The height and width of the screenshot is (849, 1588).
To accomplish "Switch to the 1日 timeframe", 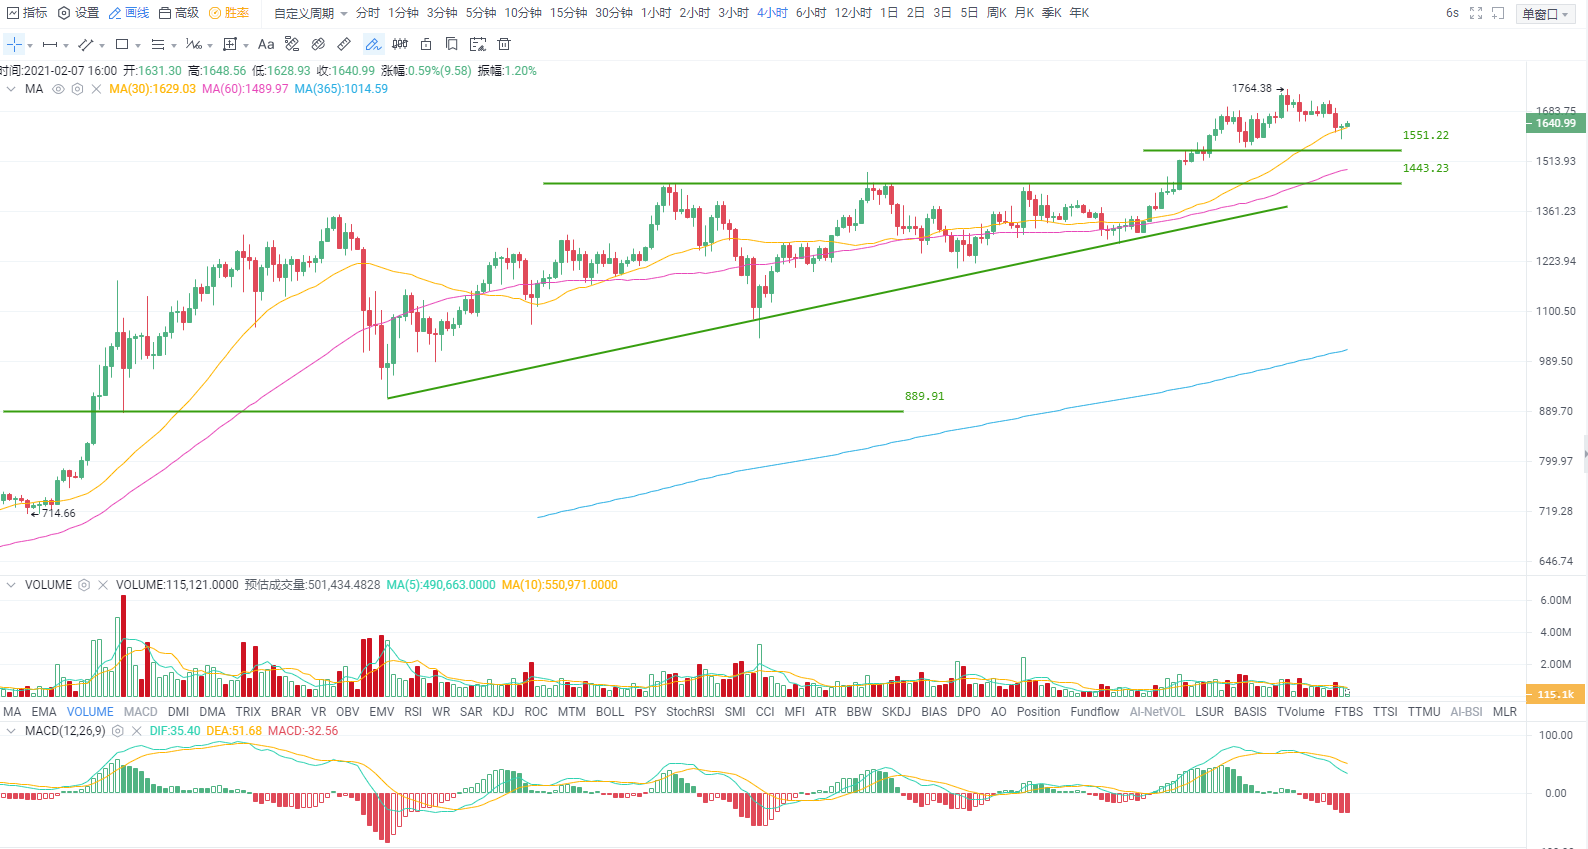I will [889, 13].
